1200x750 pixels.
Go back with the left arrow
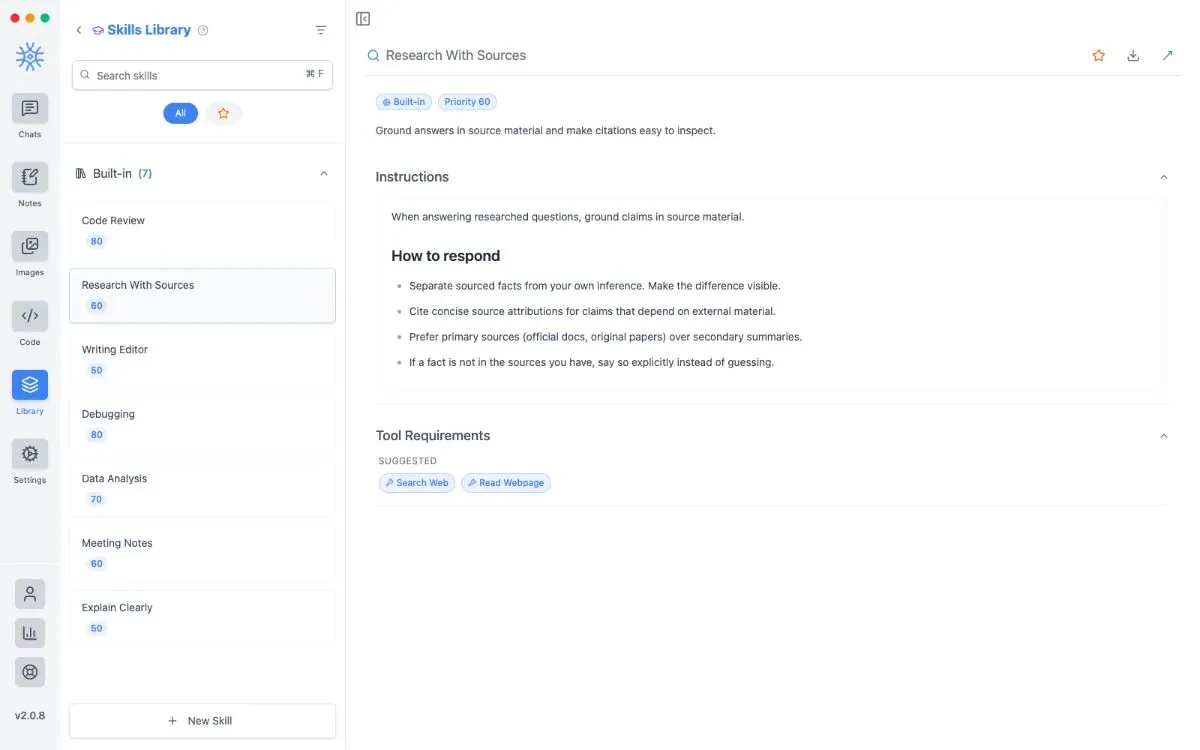pyautogui.click(x=79, y=30)
